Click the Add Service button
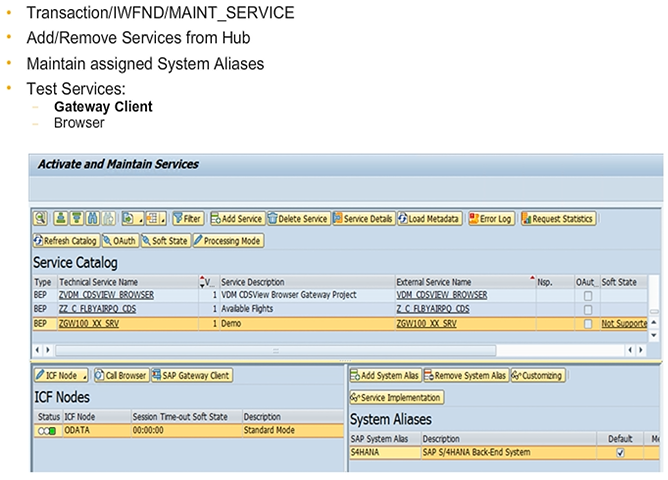 pos(236,219)
